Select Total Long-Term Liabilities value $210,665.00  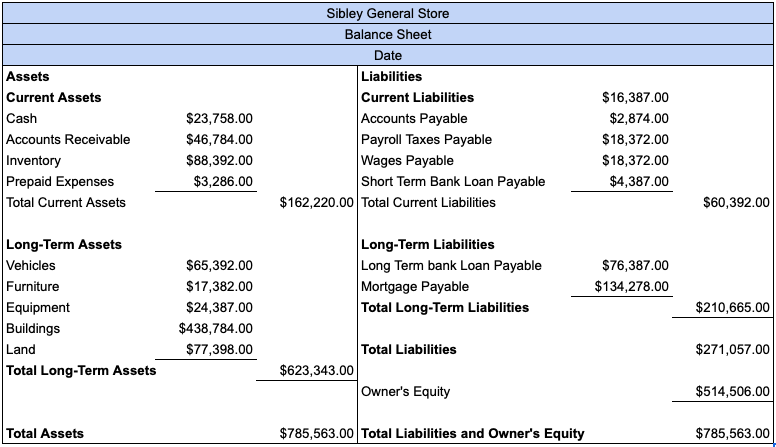coord(733,307)
